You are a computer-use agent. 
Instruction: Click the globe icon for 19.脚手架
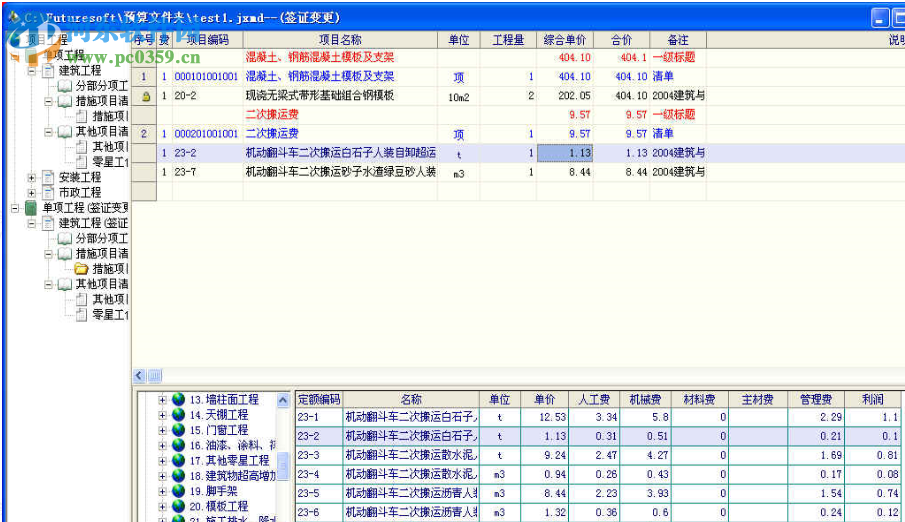pos(179,491)
